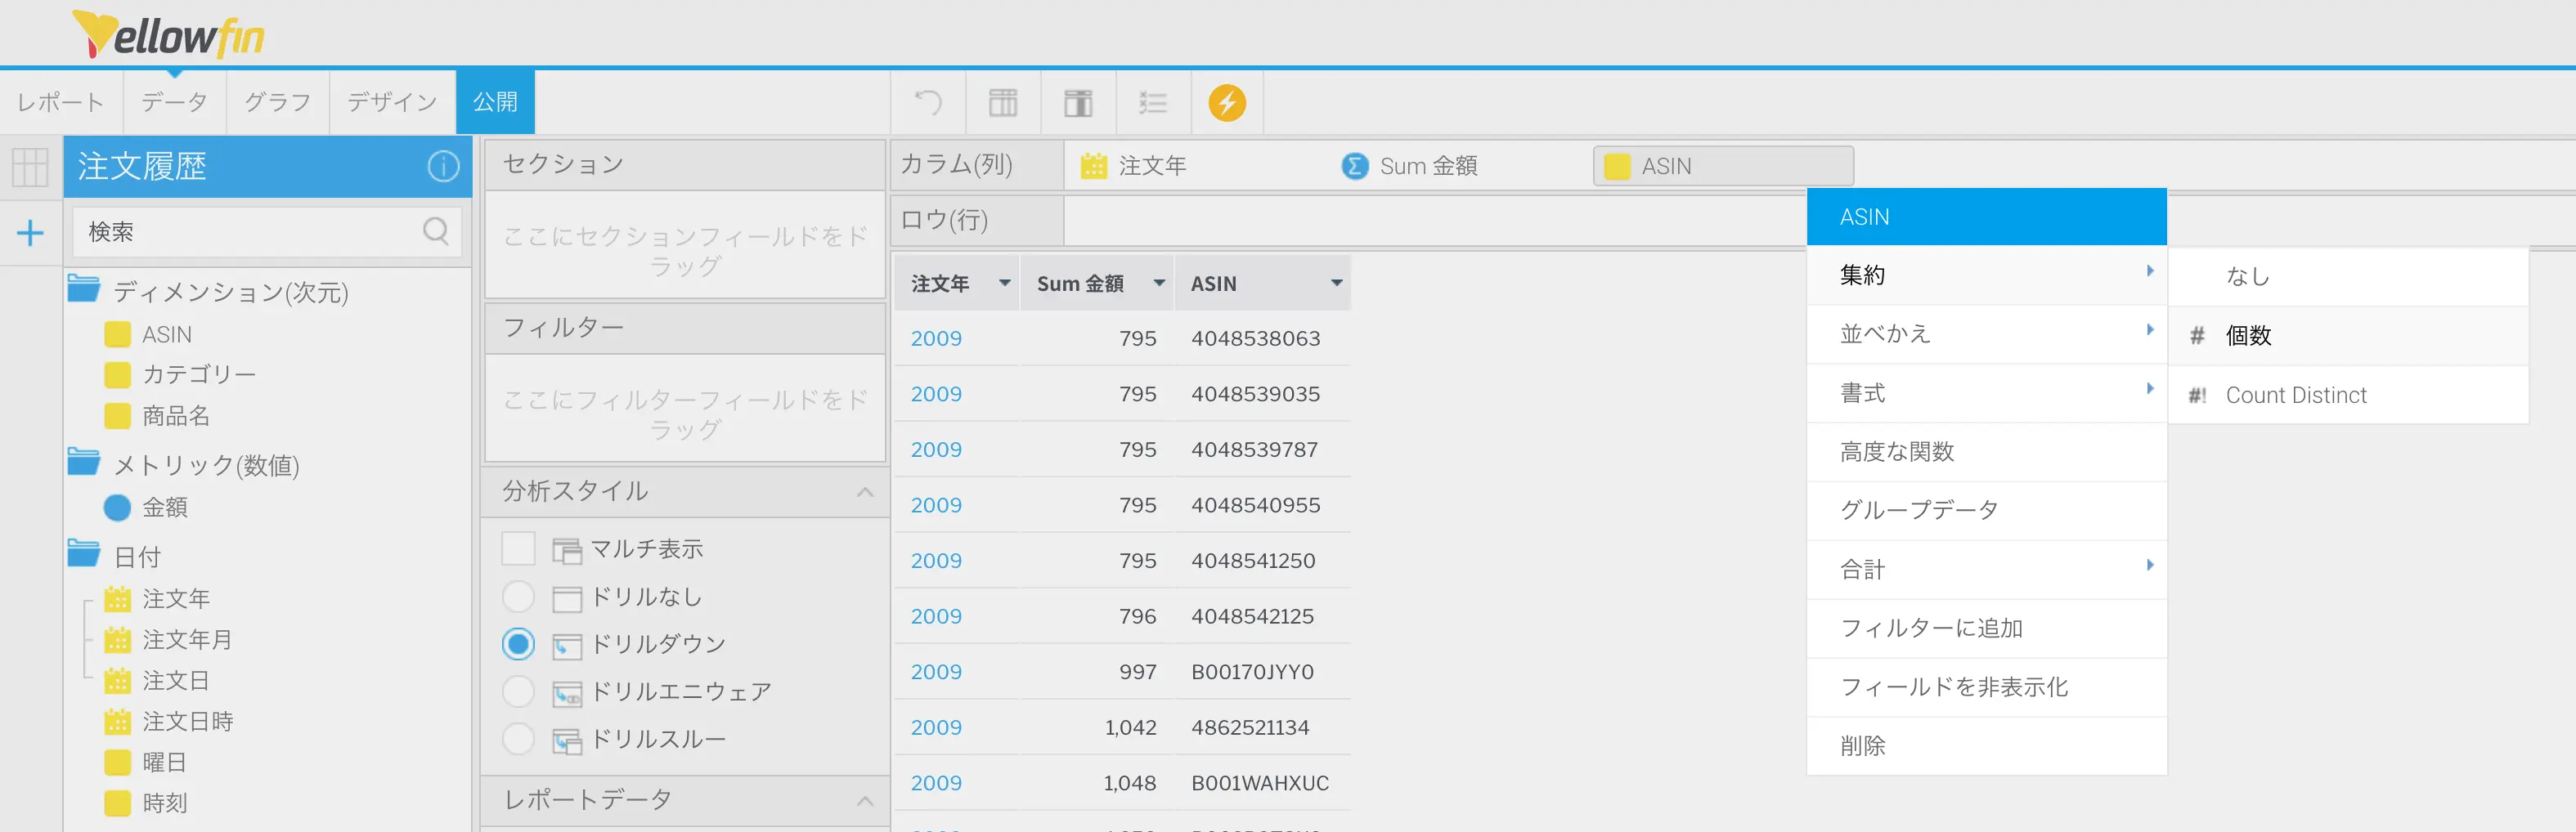Image resolution: width=2576 pixels, height=832 pixels.
Task: Click the lightning bolt quick-run icon
Action: 1226,102
